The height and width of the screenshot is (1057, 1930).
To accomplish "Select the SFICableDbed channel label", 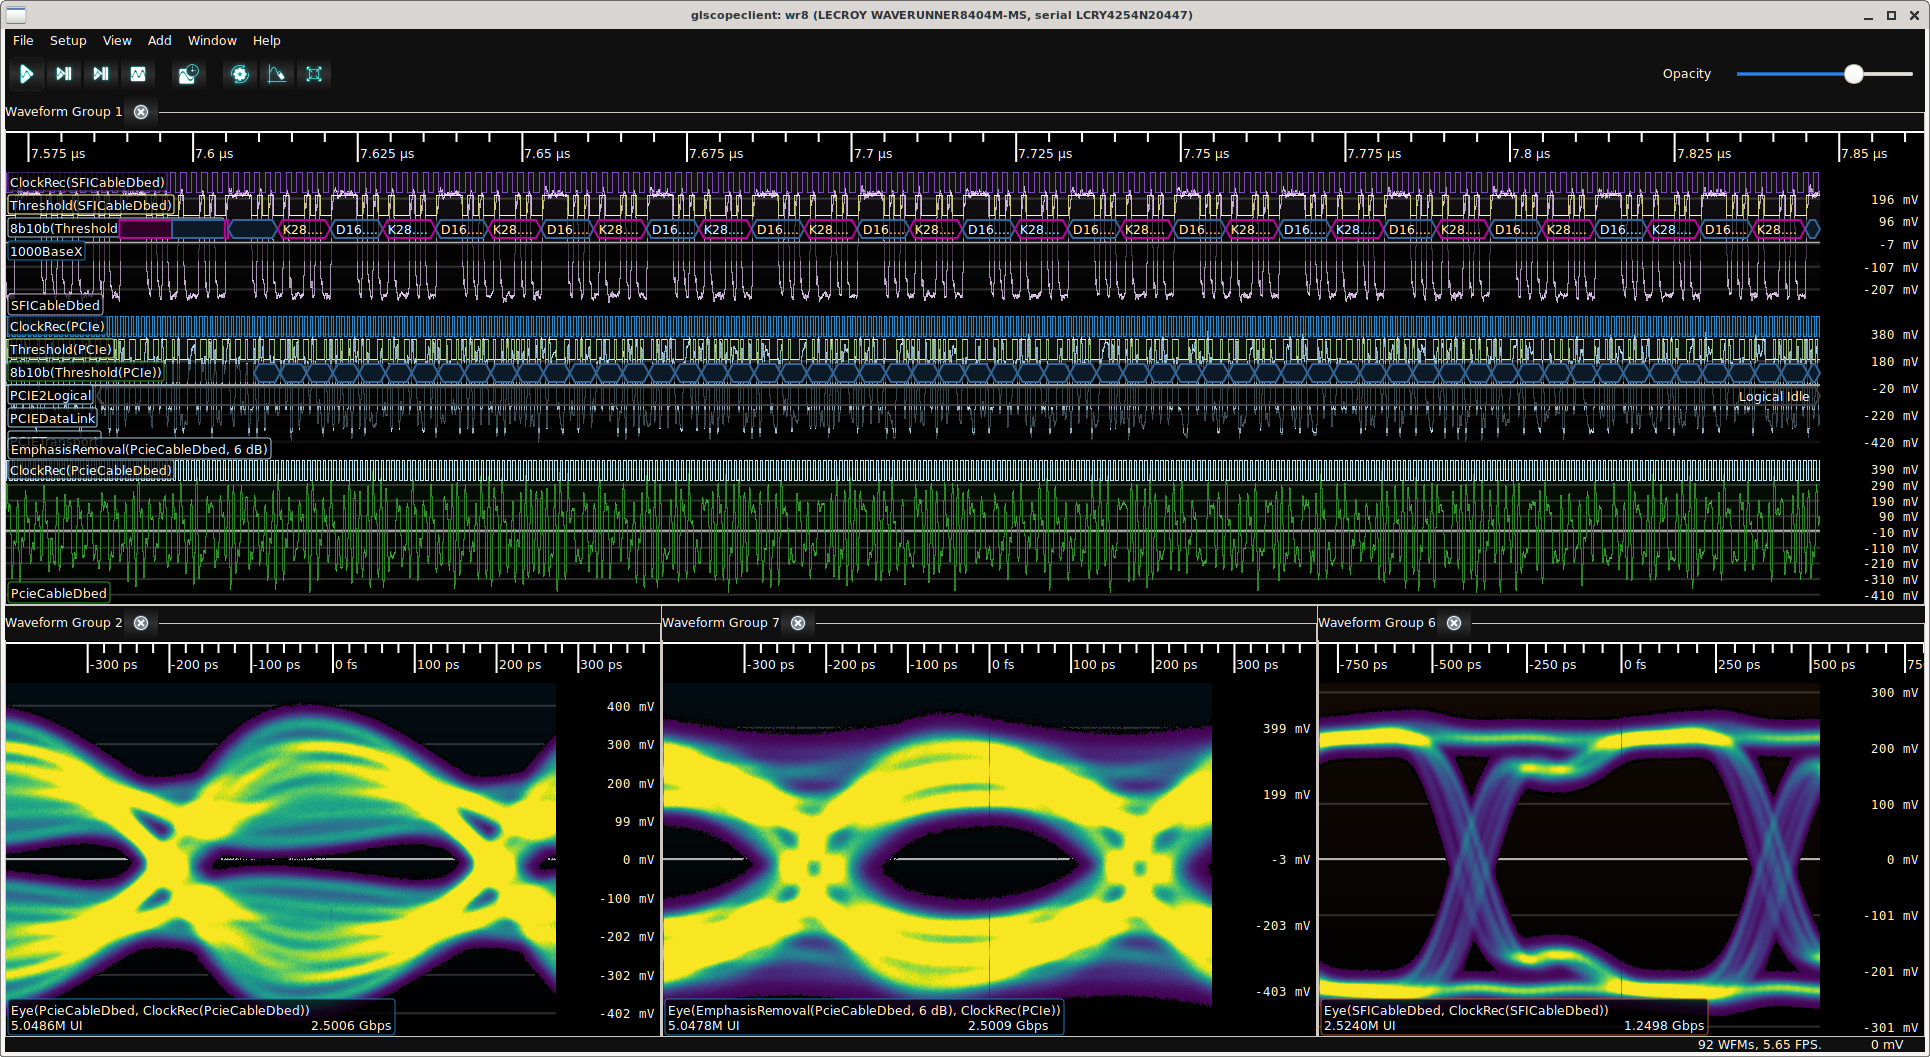I will tap(55, 305).
